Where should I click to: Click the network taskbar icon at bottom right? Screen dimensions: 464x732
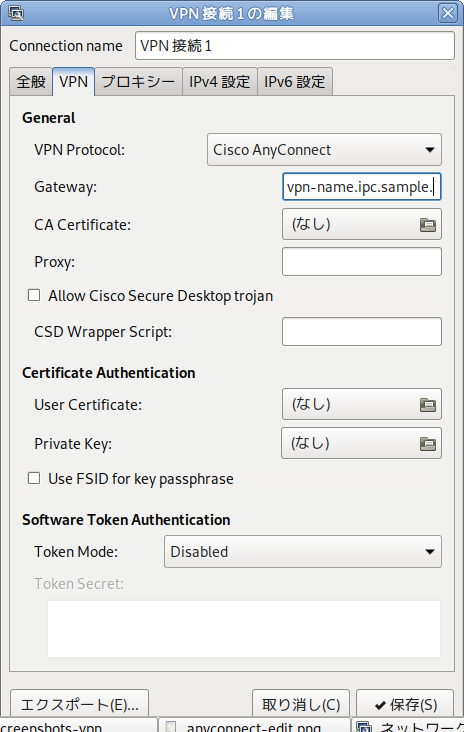[x=364, y=726]
